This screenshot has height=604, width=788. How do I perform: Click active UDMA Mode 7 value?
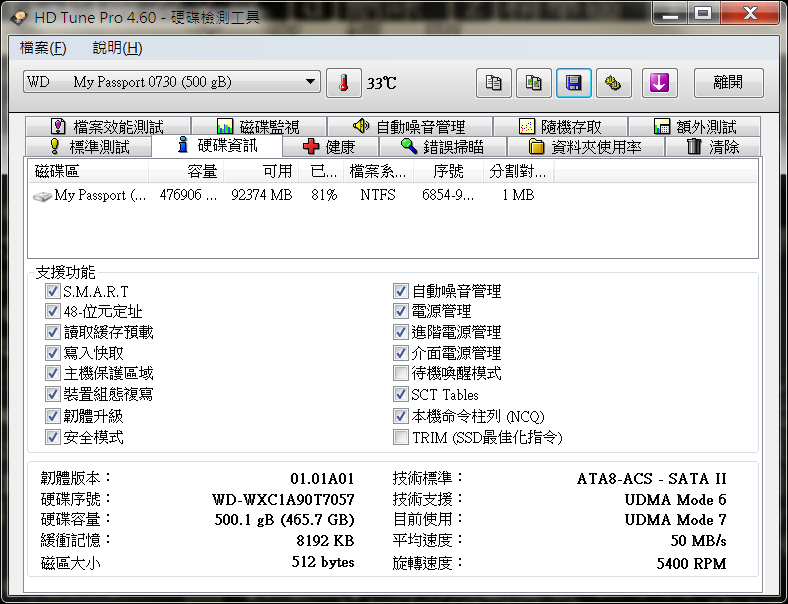coord(675,520)
